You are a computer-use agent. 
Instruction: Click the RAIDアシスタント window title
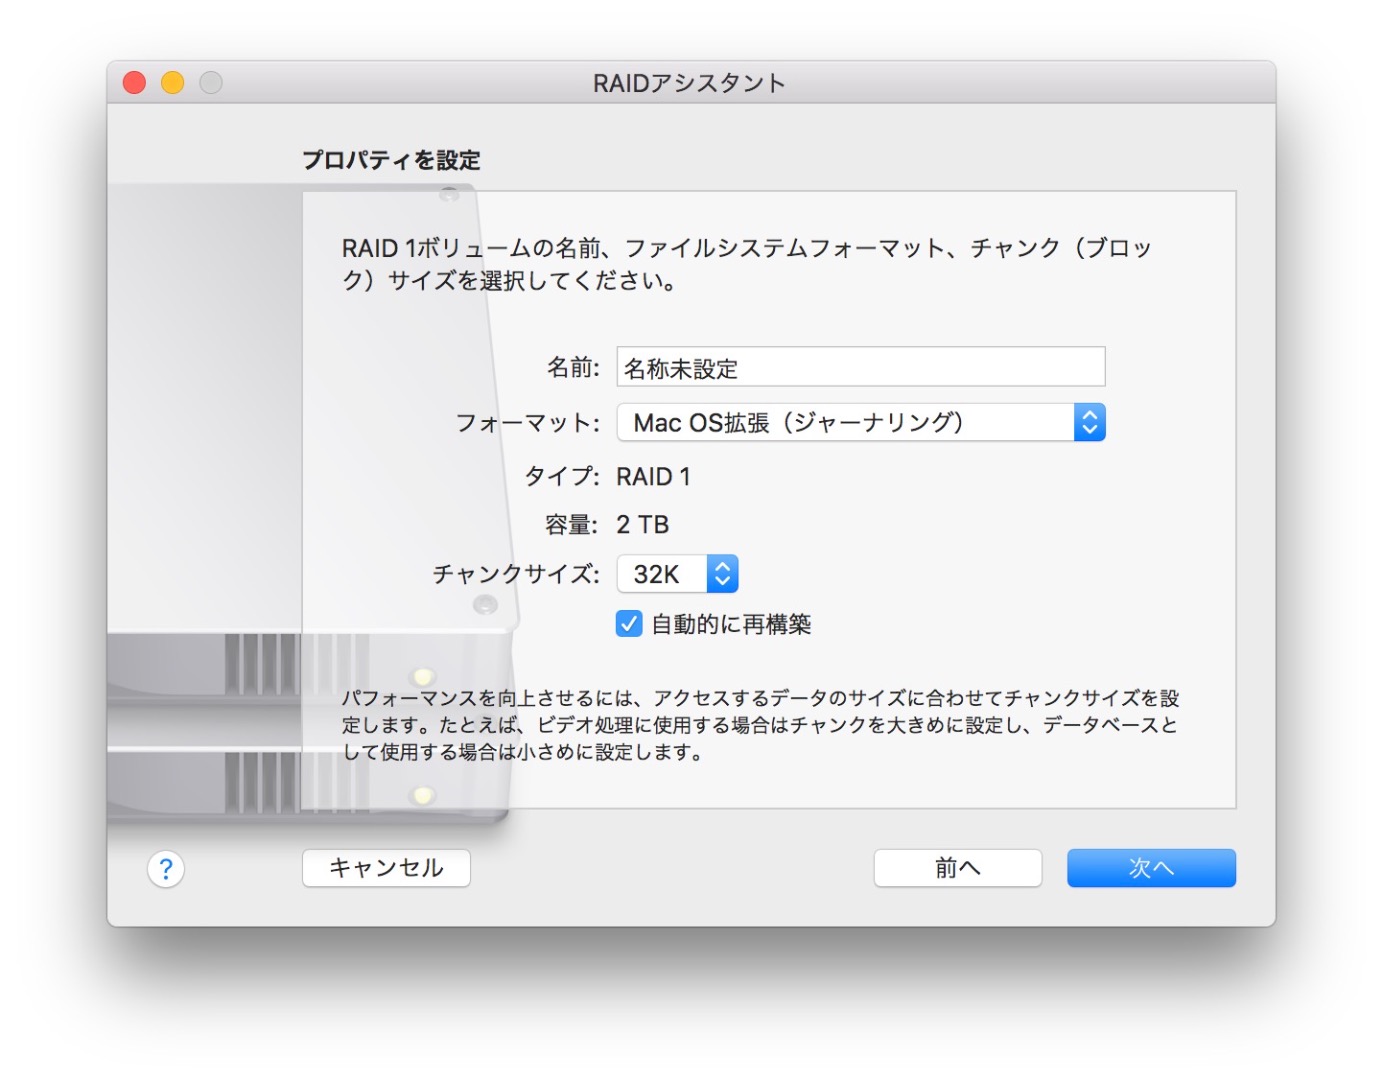click(x=689, y=83)
